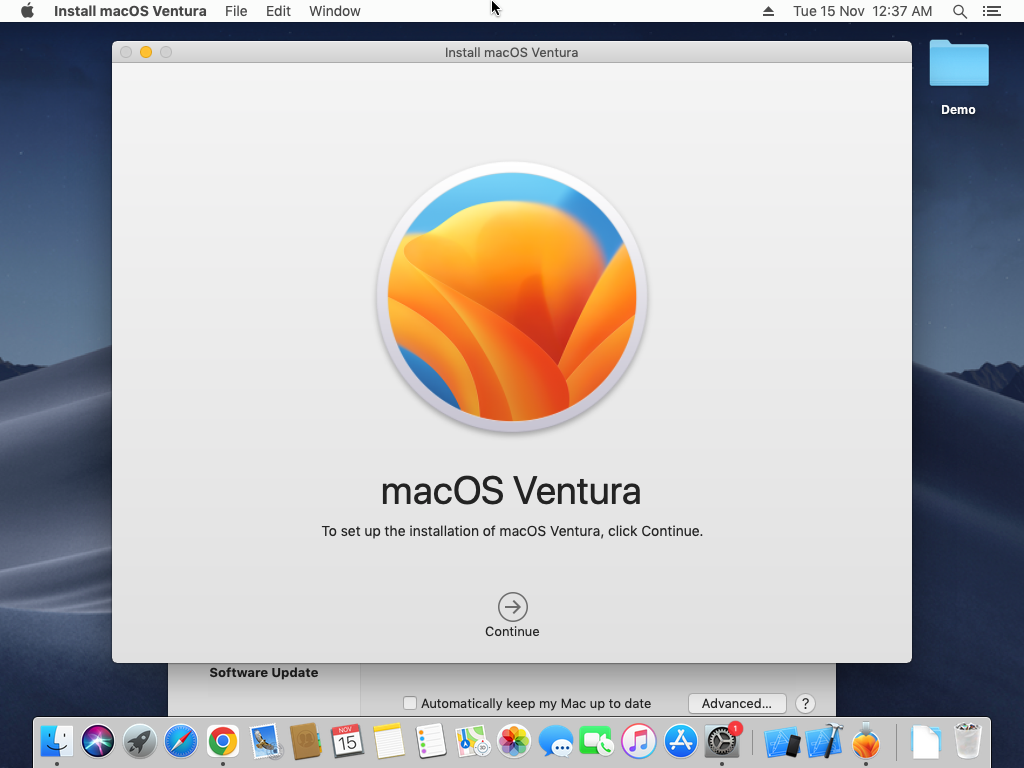This screenshot has width=1024, height=768.
Task: Open Maps from the Dock
Action: coord(472,741)
